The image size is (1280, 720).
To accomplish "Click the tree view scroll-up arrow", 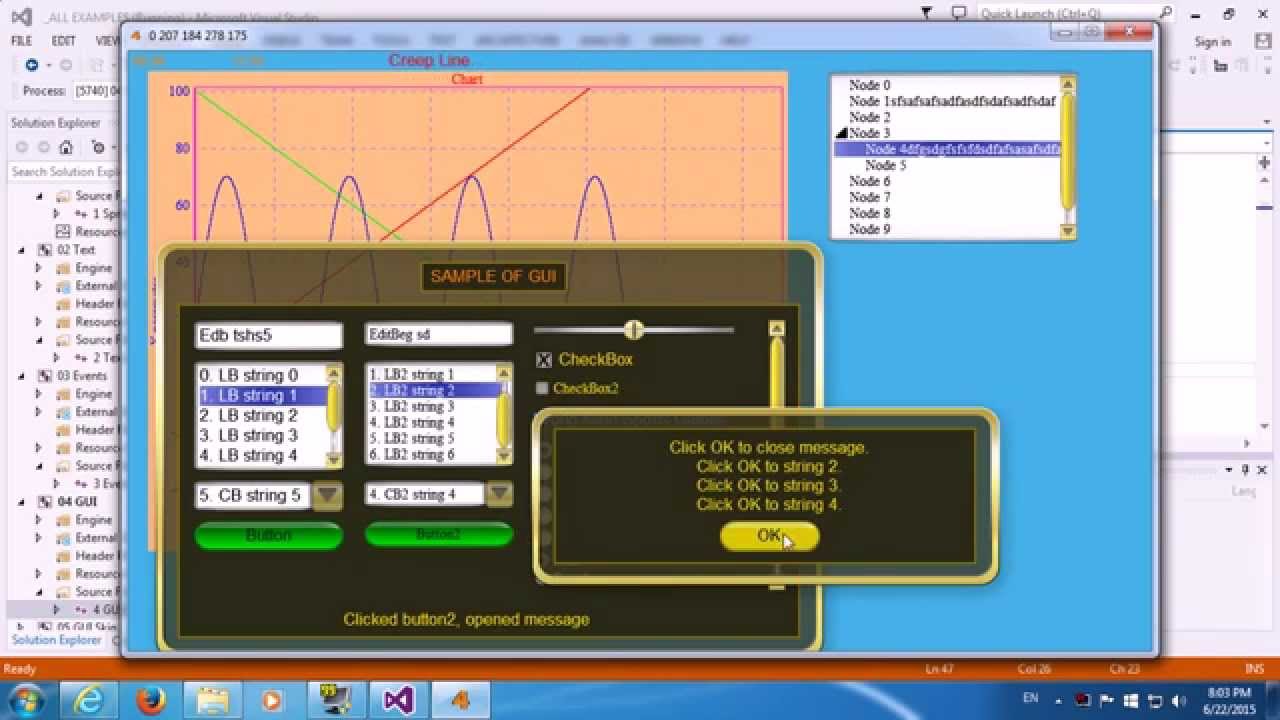I will point(1067,85).
